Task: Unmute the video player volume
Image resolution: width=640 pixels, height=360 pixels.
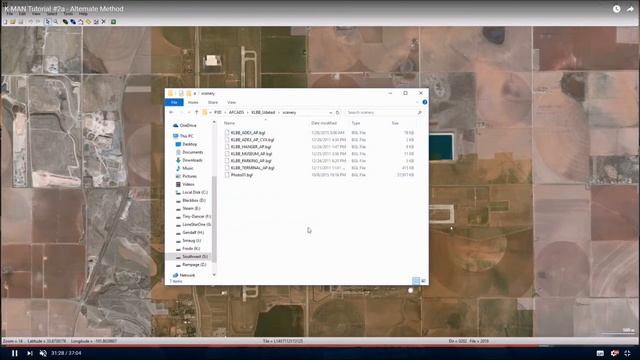Action: pos(43,353)
